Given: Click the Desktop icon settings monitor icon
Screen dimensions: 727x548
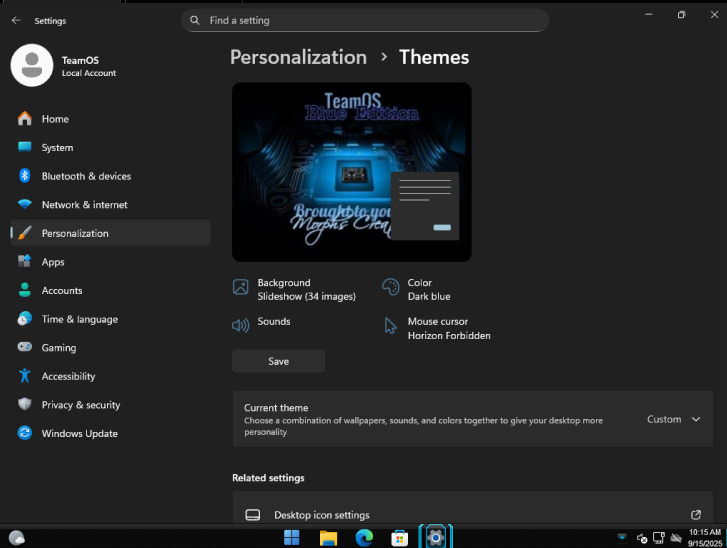Looking at the screenshot, I should coord(253,515).
